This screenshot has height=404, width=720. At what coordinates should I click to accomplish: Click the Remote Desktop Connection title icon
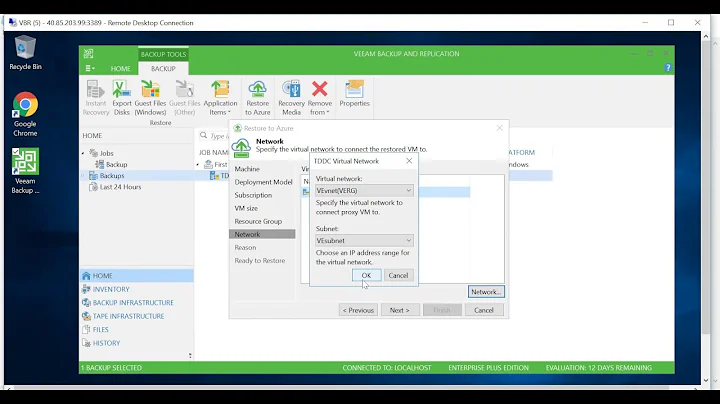(x=12, y=22)
